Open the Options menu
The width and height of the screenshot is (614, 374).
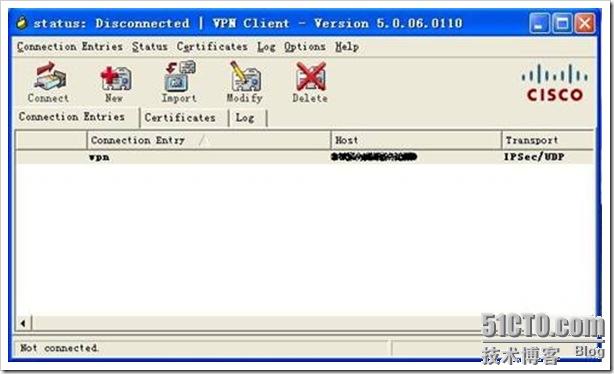[305, 47]
